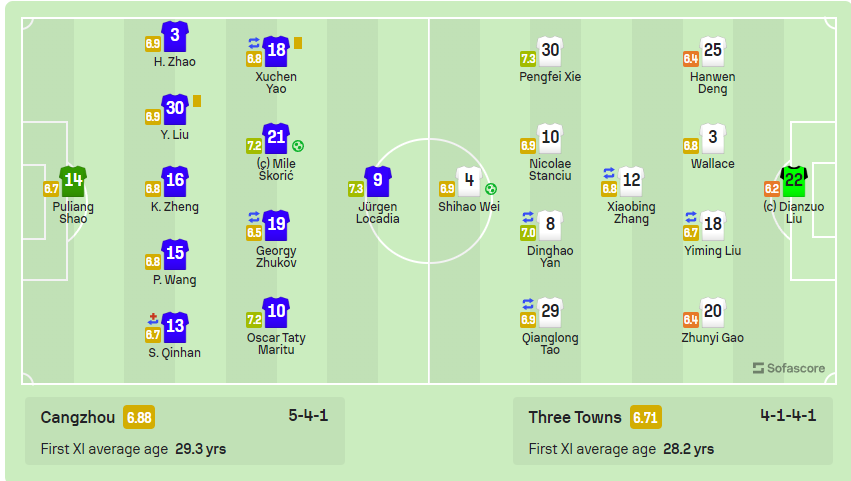The image size is (851, 481).
Task: Click substitution arrows next to Xiaobing Zhang
Action: (x=609, y=173)
